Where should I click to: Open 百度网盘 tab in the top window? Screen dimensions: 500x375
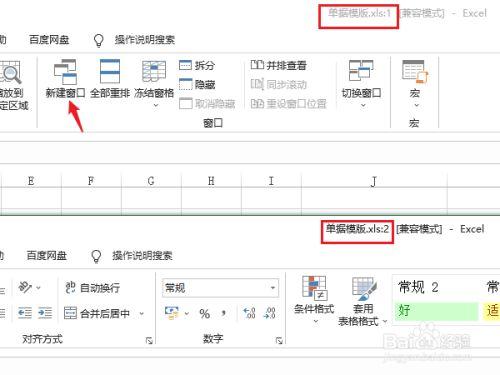49,40
